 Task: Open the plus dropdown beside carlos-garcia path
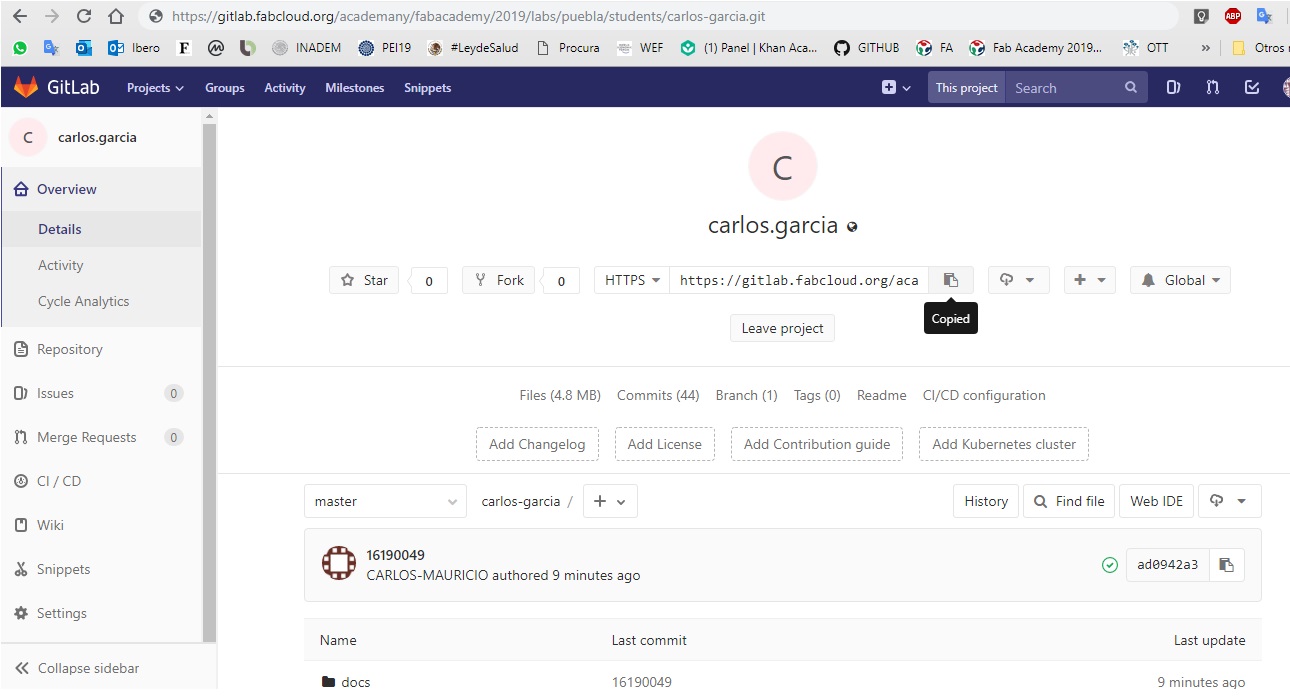click(x=609, y=501)
